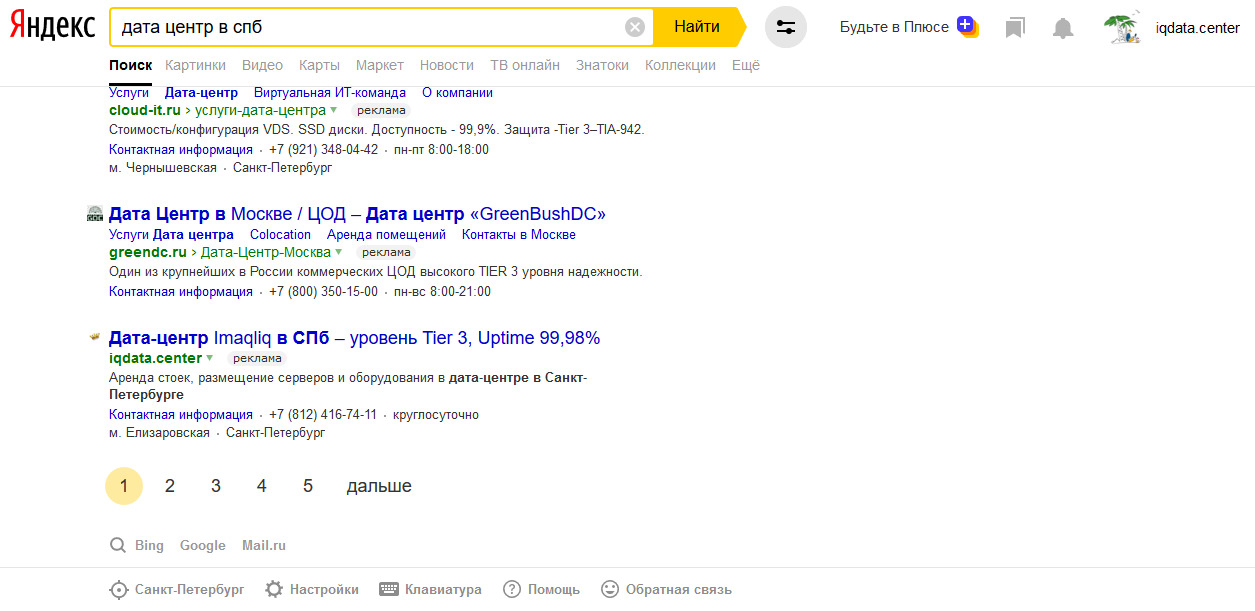Open the greendc.ru domain link

148,252
